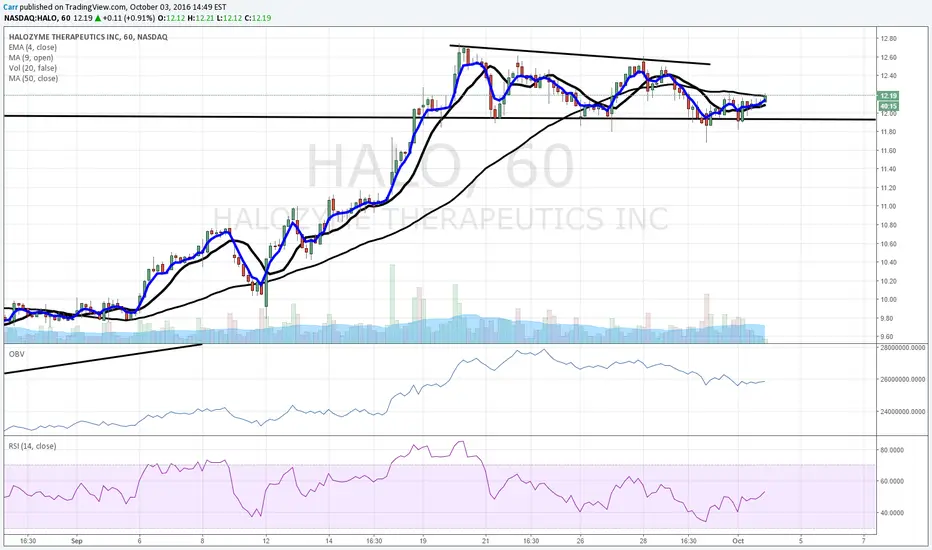The height and width of the screenshot is (550, 932).
Task: Click the 5 date label on time axis
Action: (801, 541)
